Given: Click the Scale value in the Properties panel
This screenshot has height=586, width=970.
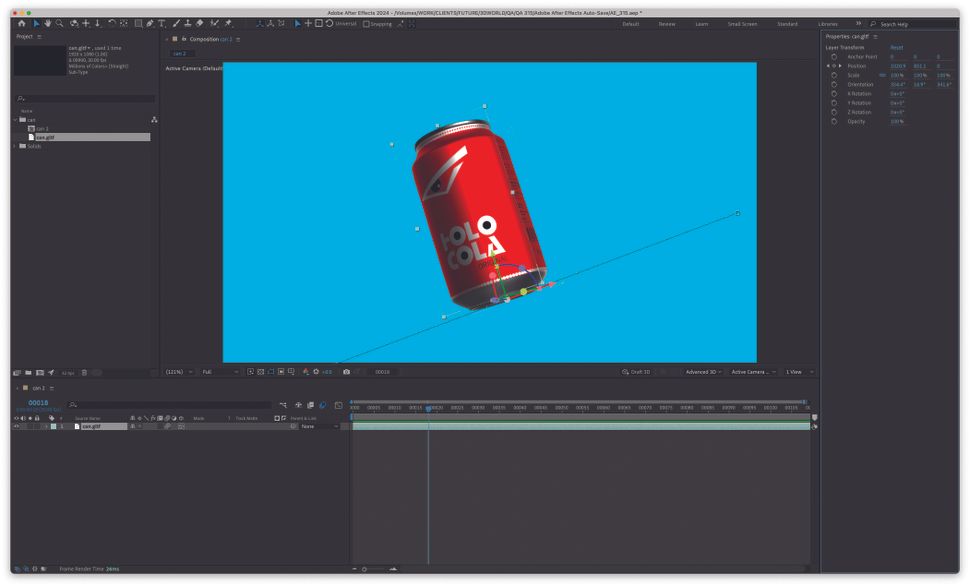Looking at the screenshot, I should point(898,75).
